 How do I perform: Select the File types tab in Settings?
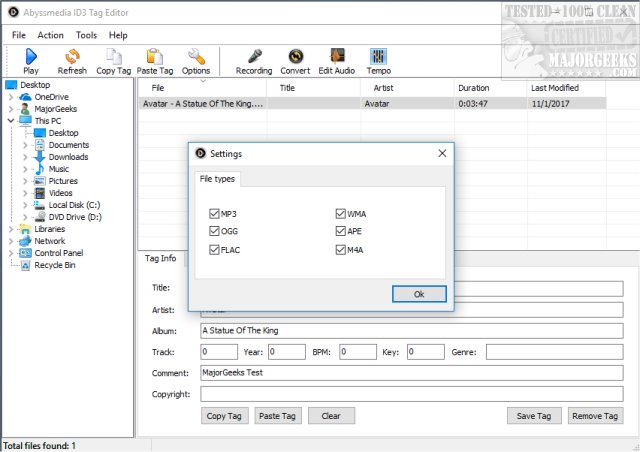click(217, 179)
